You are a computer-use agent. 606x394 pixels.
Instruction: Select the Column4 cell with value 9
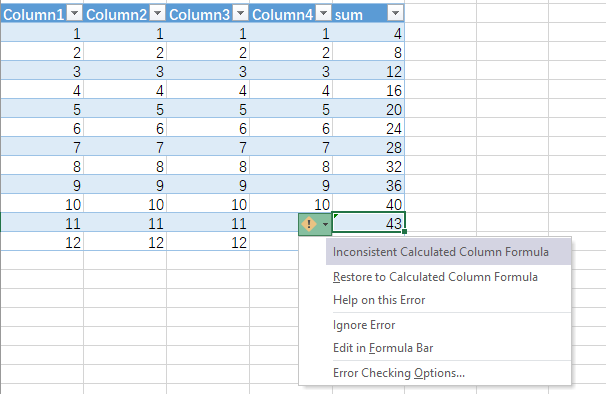291,185
